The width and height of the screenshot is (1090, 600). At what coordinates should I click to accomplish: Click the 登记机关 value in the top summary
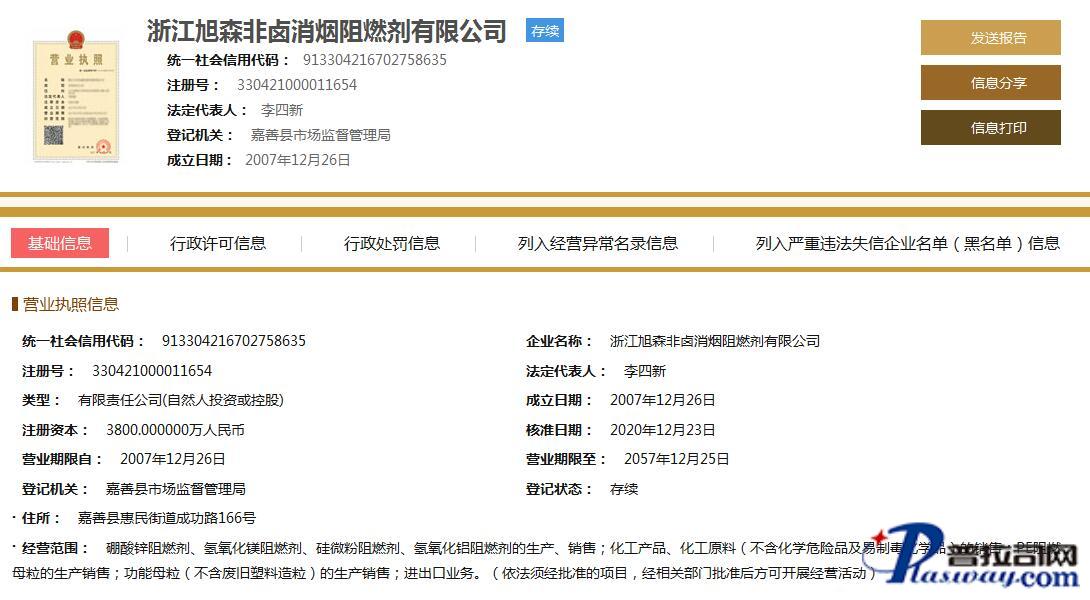[x=320, y=135]
